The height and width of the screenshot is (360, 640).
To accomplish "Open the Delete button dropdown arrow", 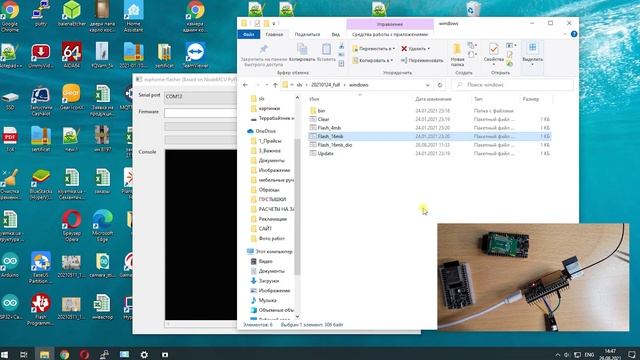I will [x=429, y=49].
